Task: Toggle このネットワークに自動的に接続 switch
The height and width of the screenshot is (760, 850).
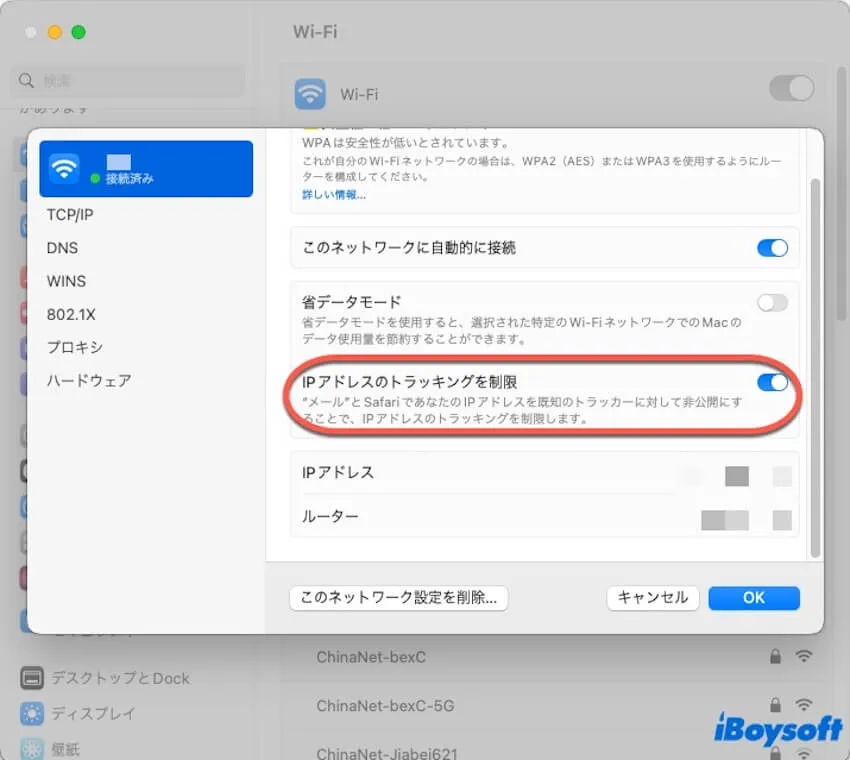Action: [x=772, y=248]
